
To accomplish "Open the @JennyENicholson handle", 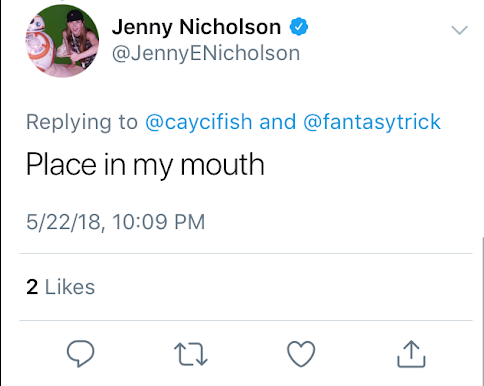I will point(206,53).
